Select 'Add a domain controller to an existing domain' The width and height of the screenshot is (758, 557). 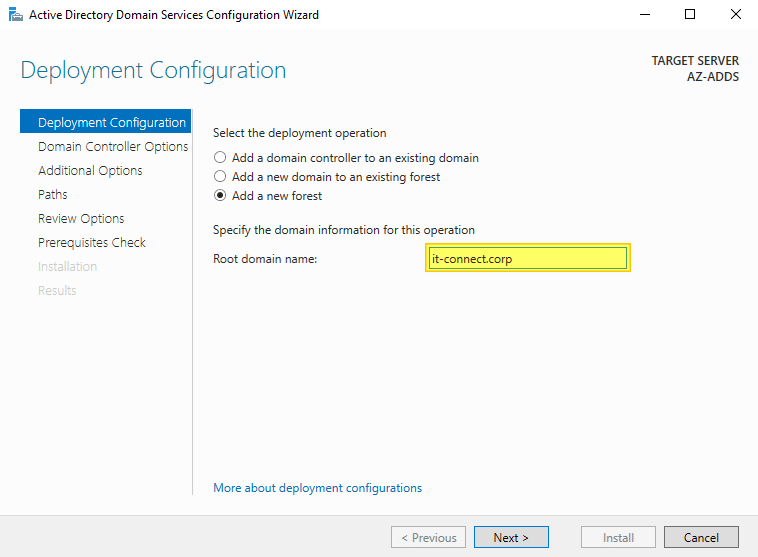pyautogui.click(x=220, y=158)
